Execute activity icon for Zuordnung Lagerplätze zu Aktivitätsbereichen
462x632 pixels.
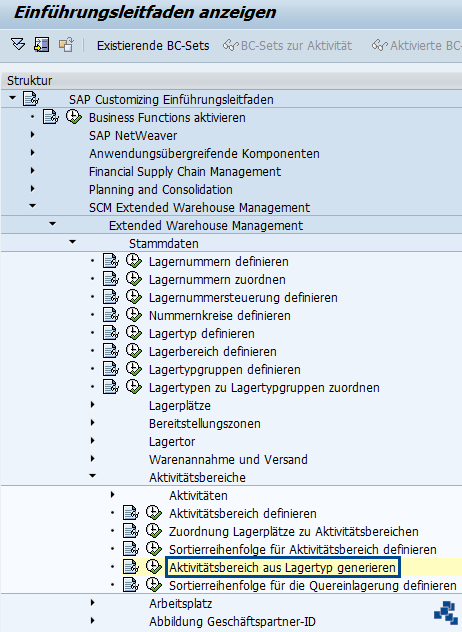(x=154, y=531)
